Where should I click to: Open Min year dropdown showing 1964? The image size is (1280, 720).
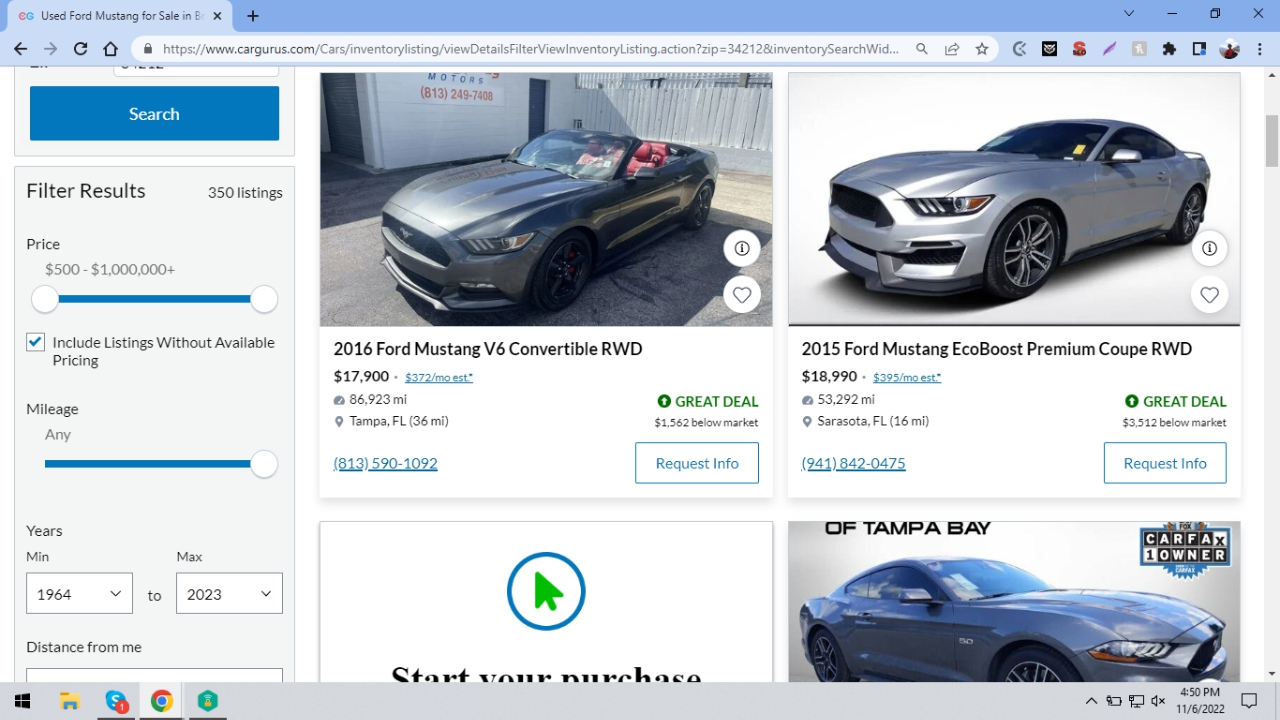pyautogui.click(x=79, y=593)
